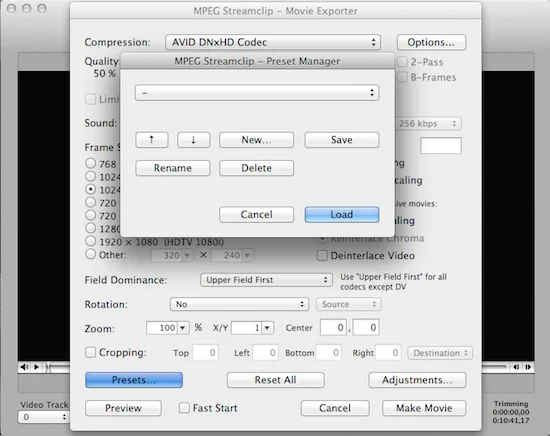Step backward a frame in player window
Image resolution: width=550 pixels, height=436 pixels.
click(516, 367)
